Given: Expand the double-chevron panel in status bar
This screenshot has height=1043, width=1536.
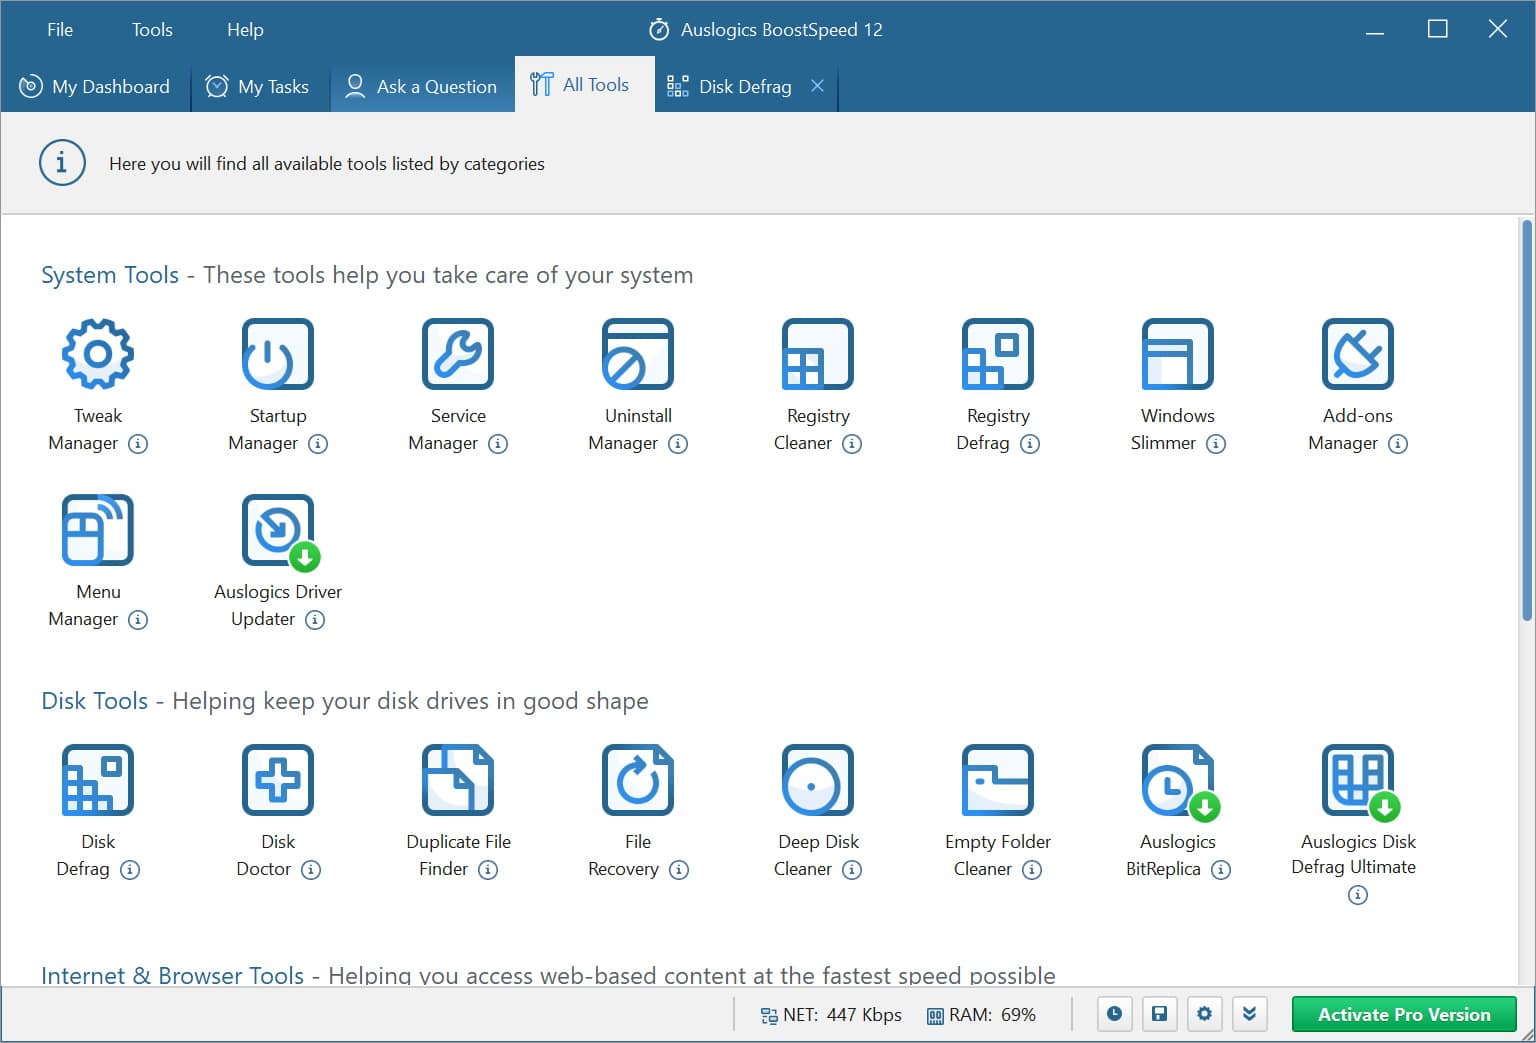Looking at the screenshot, I should tap(1249, 1014).
